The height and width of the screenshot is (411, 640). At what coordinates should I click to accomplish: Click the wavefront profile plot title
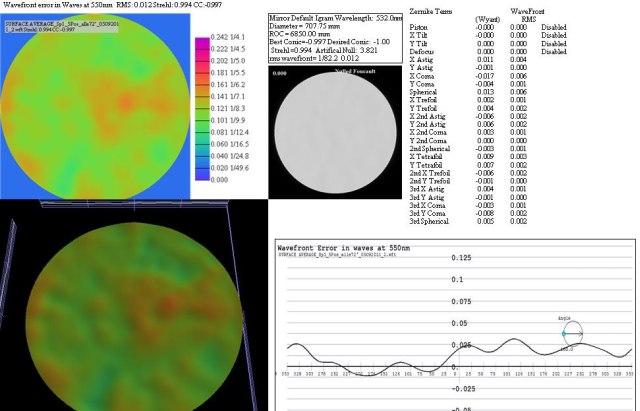344,247
